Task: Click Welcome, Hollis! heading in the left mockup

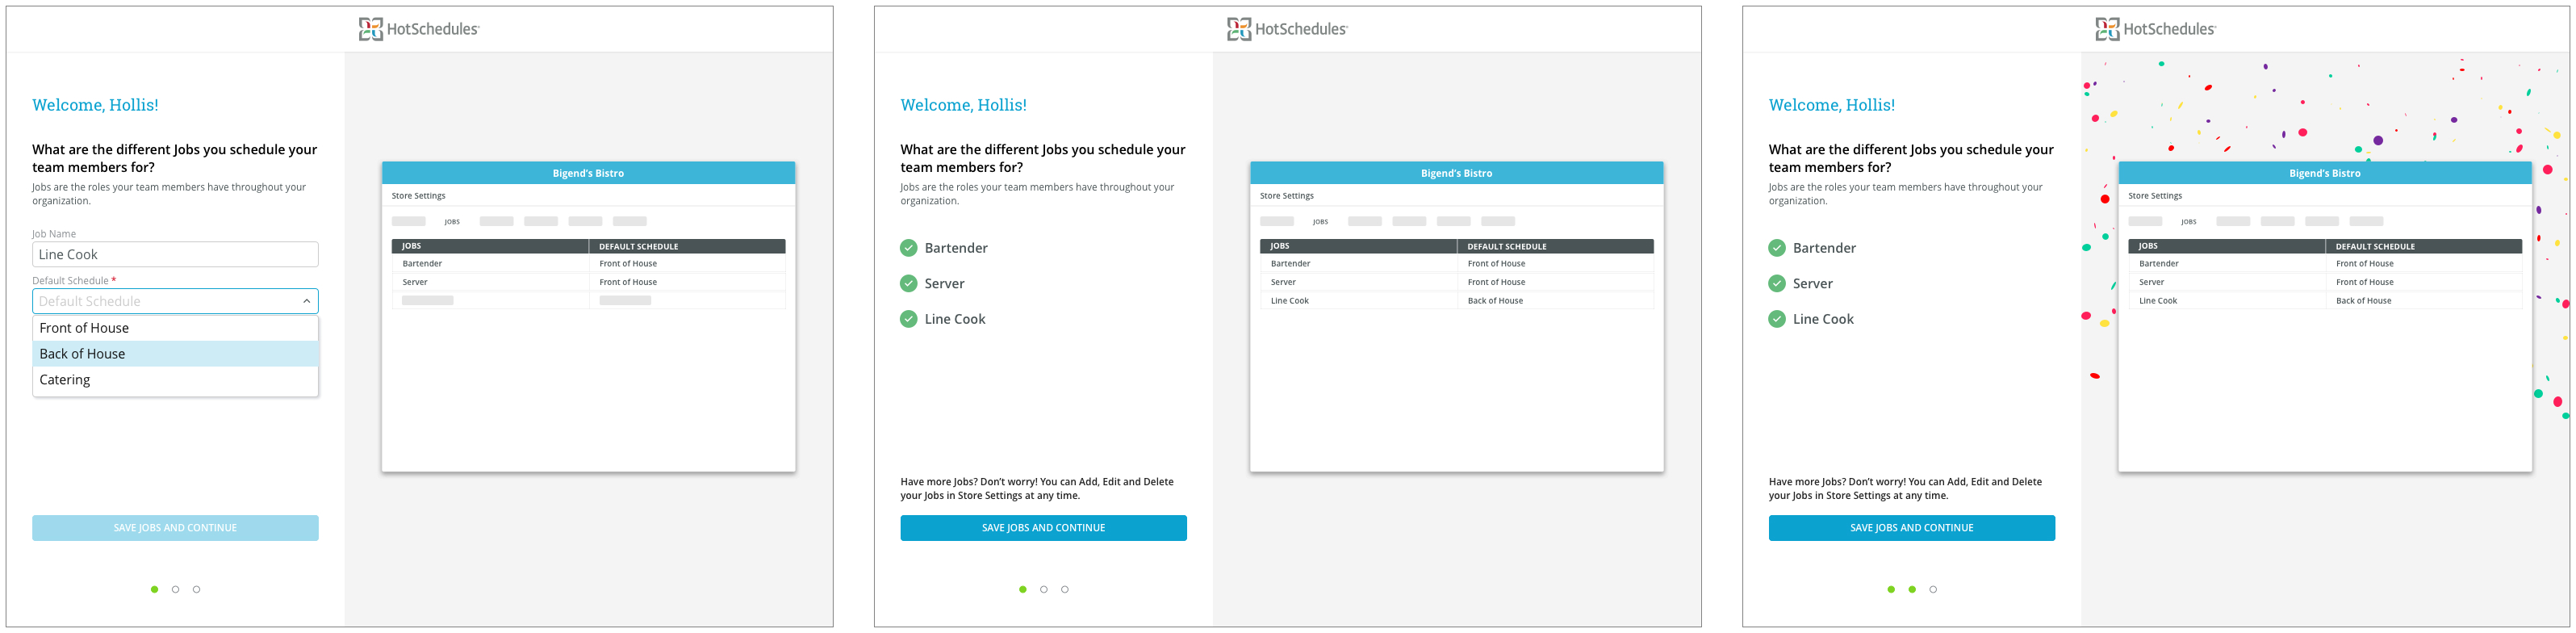Action: pyautogui.click(x=95, y=105)
